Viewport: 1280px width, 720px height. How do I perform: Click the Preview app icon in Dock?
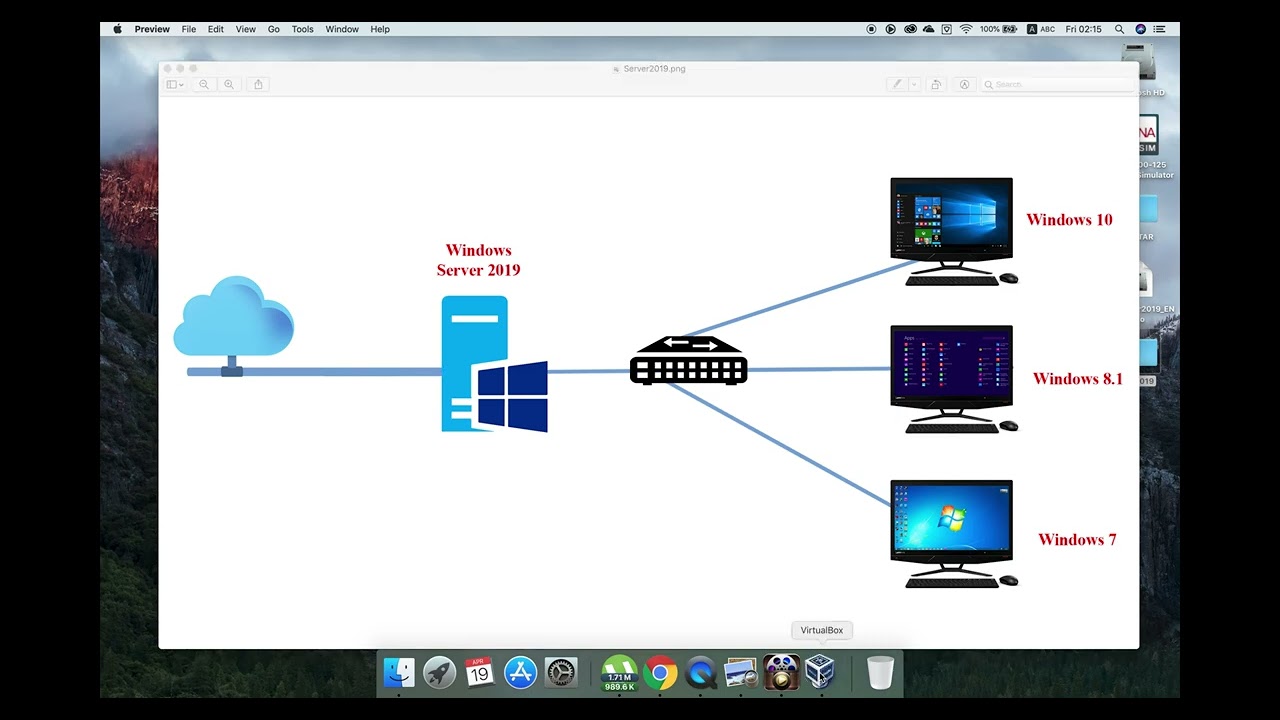(x=741, y=672)
